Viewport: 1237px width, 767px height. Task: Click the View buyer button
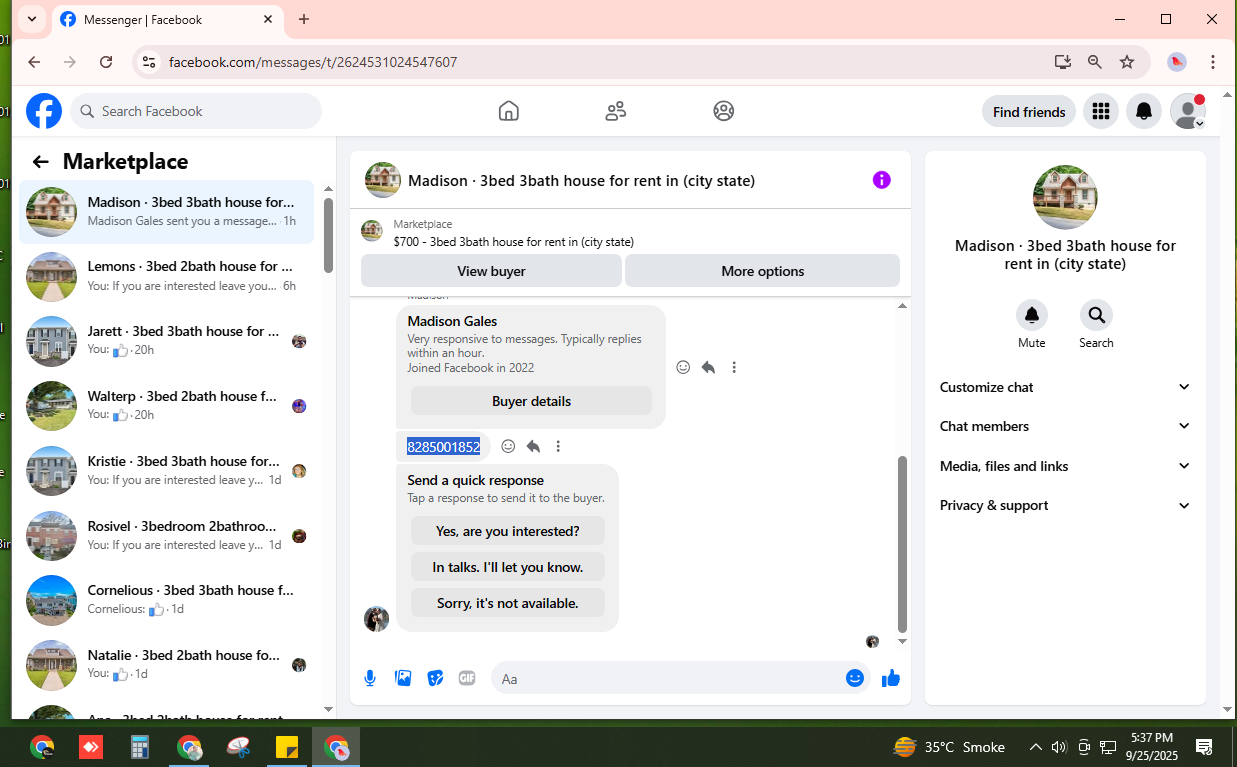click(x=491, y=271)
